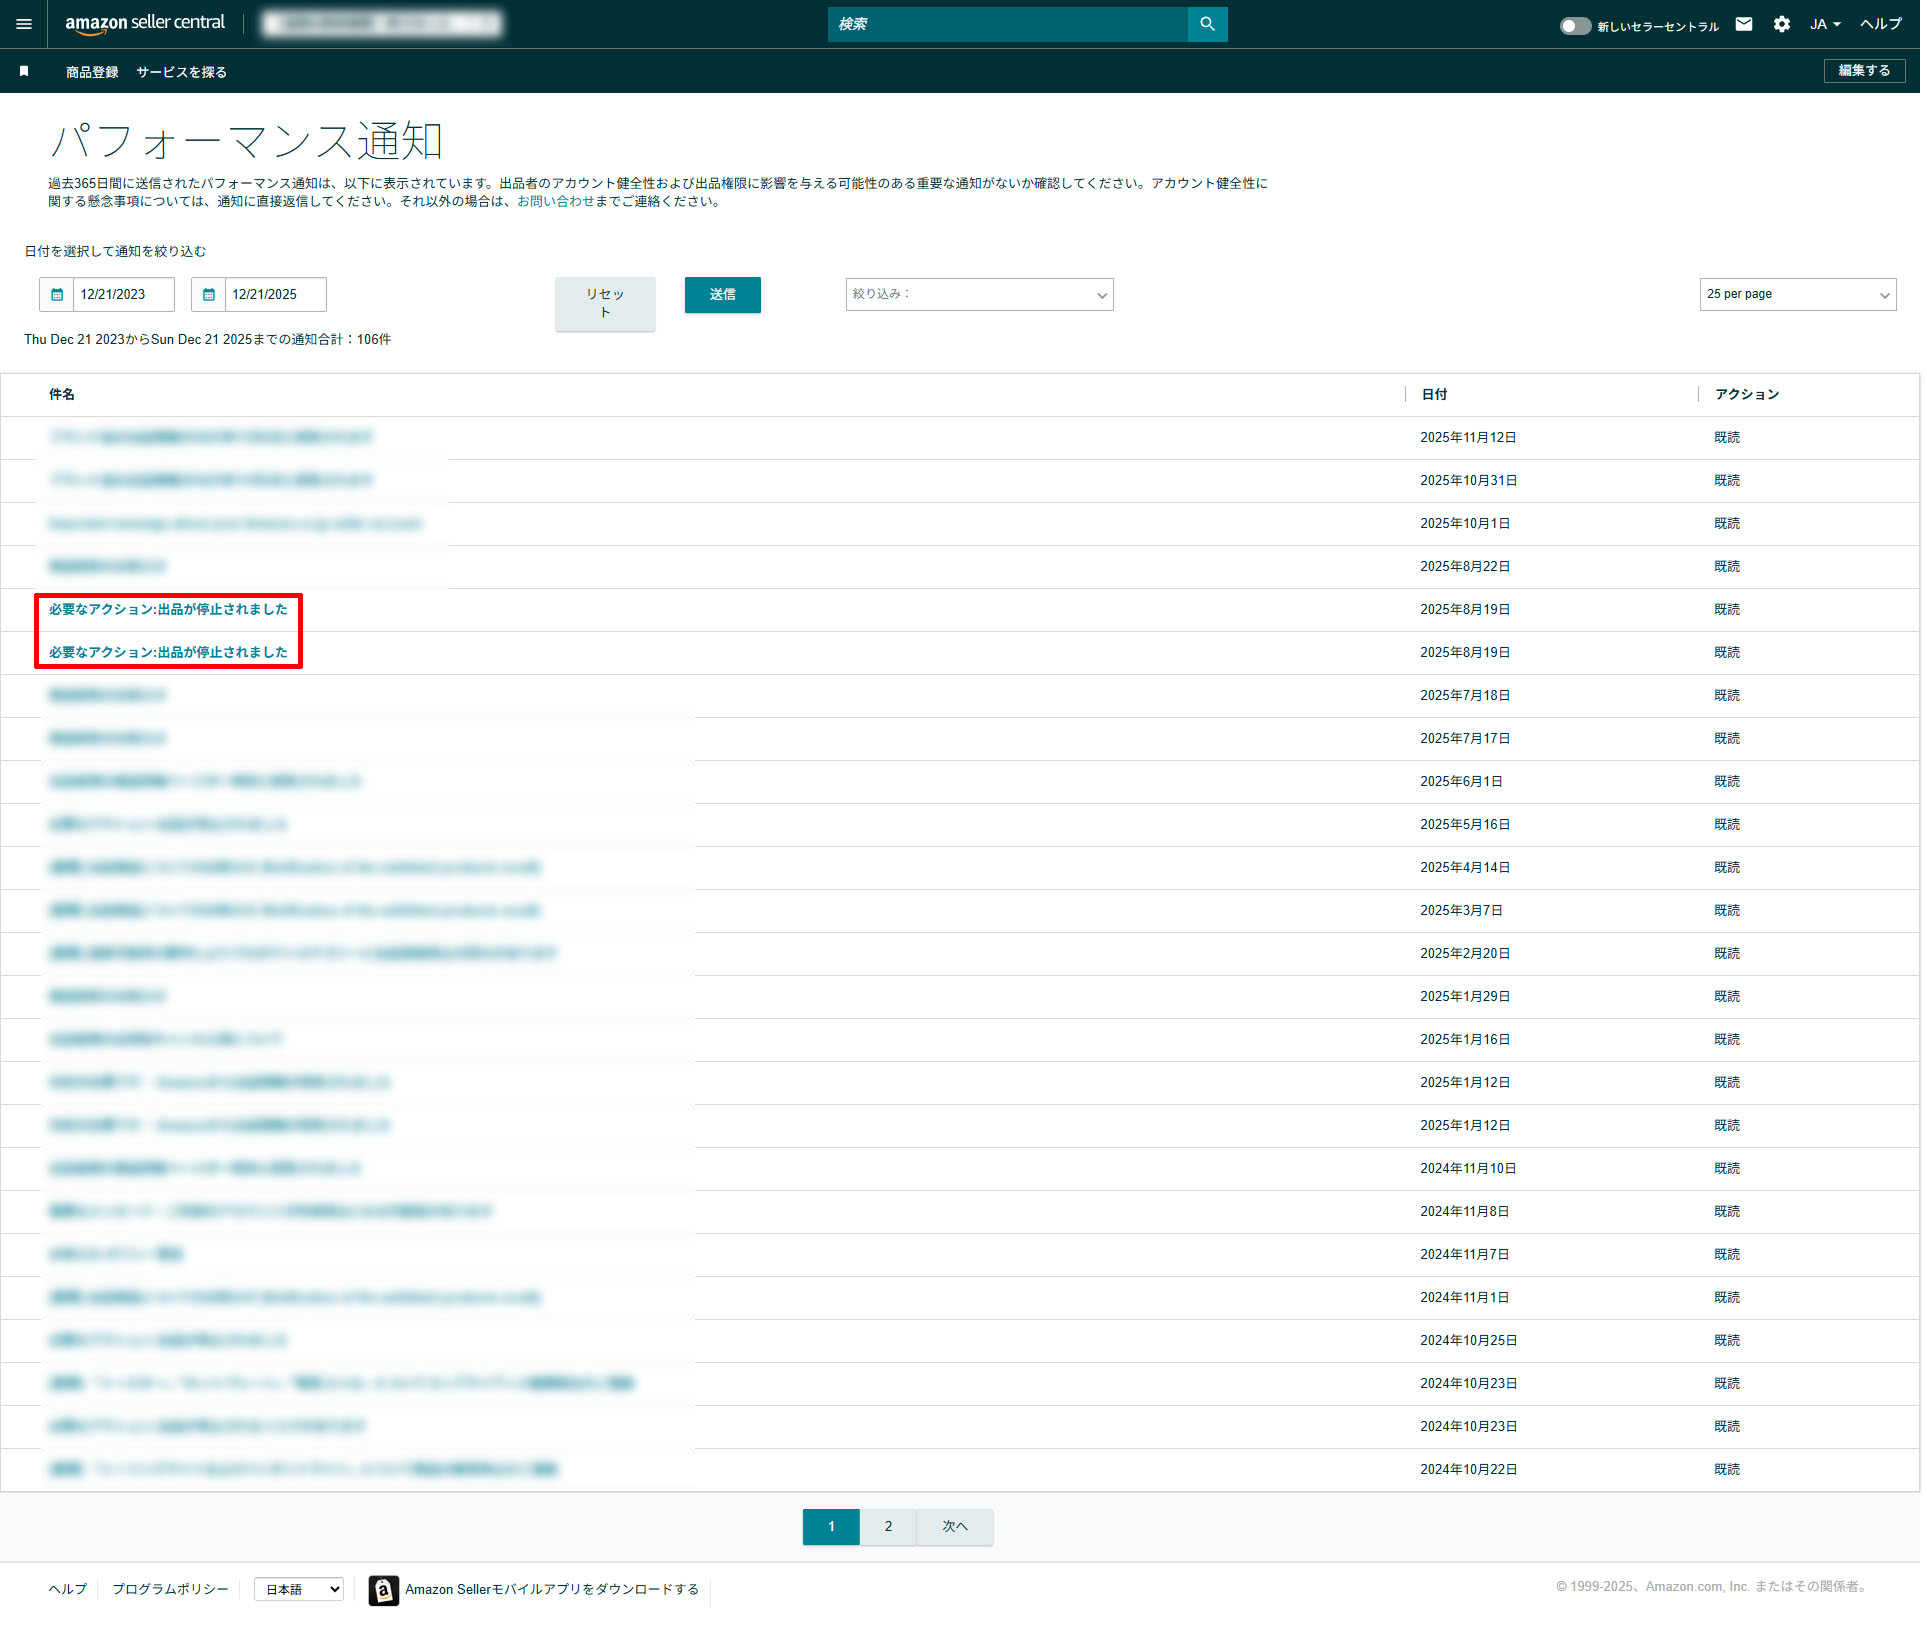Open the settings gear icon
This screenshot has height=1647, width=1927.
pos(1782,24)
